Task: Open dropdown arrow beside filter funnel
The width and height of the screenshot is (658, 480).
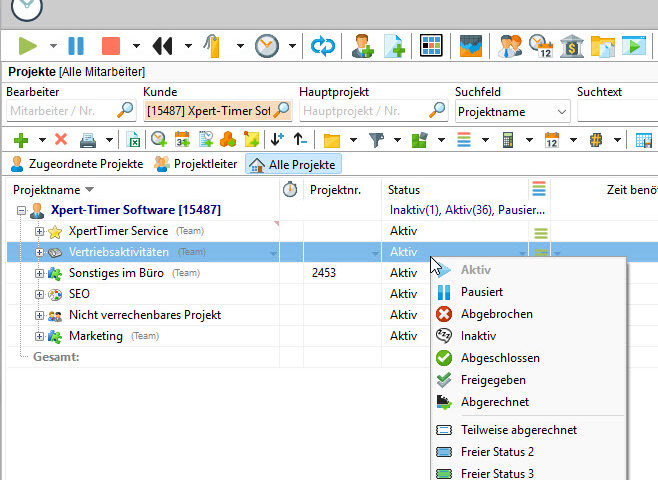Action: click(397, 140)
